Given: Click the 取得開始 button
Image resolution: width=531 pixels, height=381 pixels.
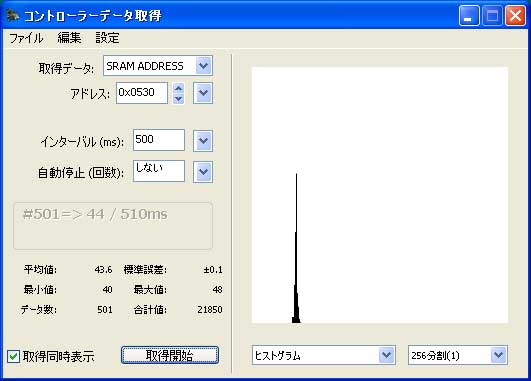Looking at the screenshot, I should pyautogui.click(x=170, y=355).
